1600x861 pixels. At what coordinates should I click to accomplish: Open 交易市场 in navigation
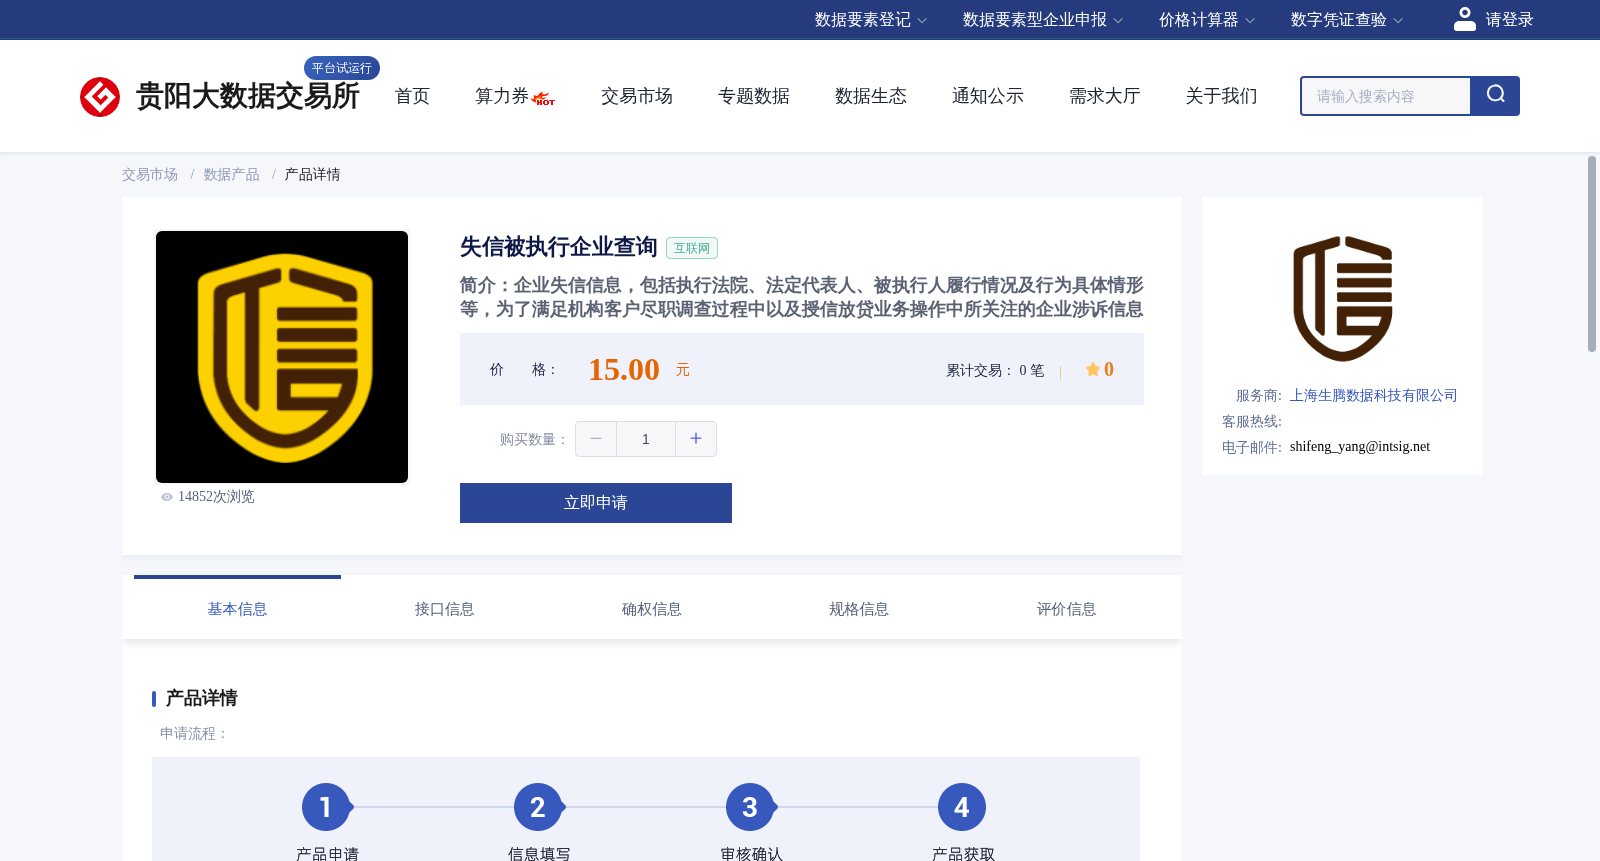(636, 96)
